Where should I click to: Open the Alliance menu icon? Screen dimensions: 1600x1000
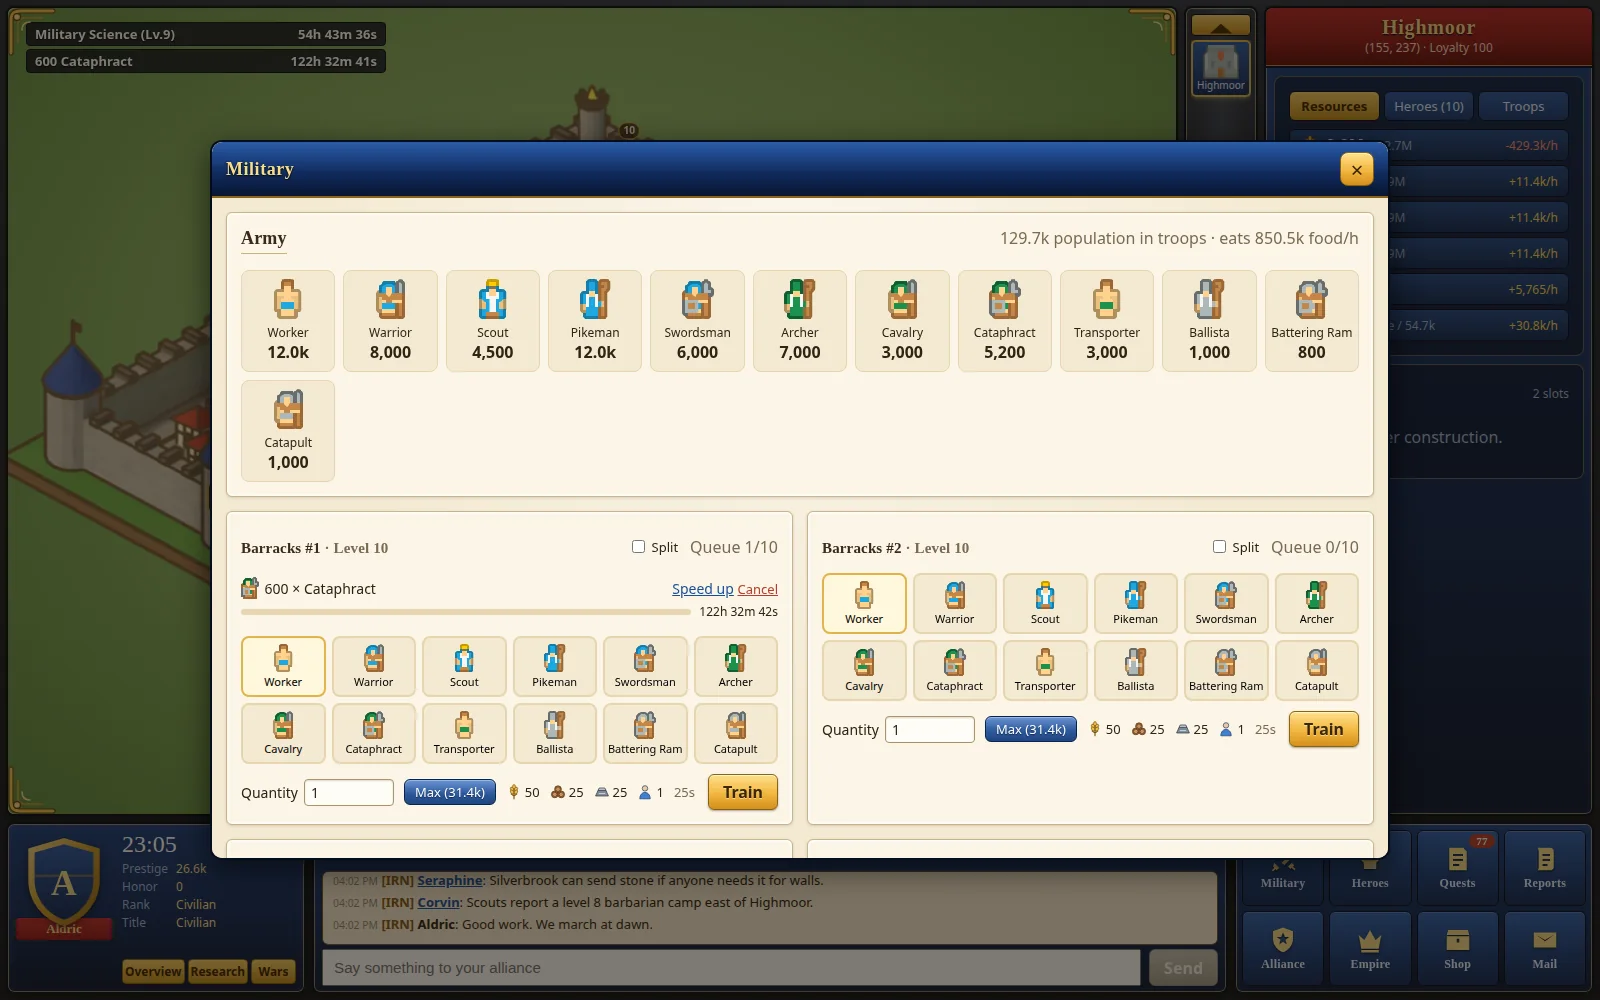pos(1283,949)
